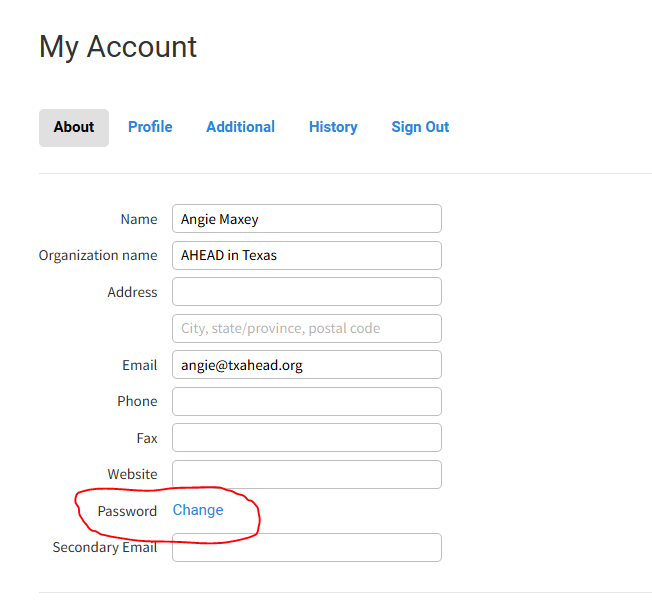Focus the Email field showing angie@txahead.org
The image size is (652, 615).
307,365
